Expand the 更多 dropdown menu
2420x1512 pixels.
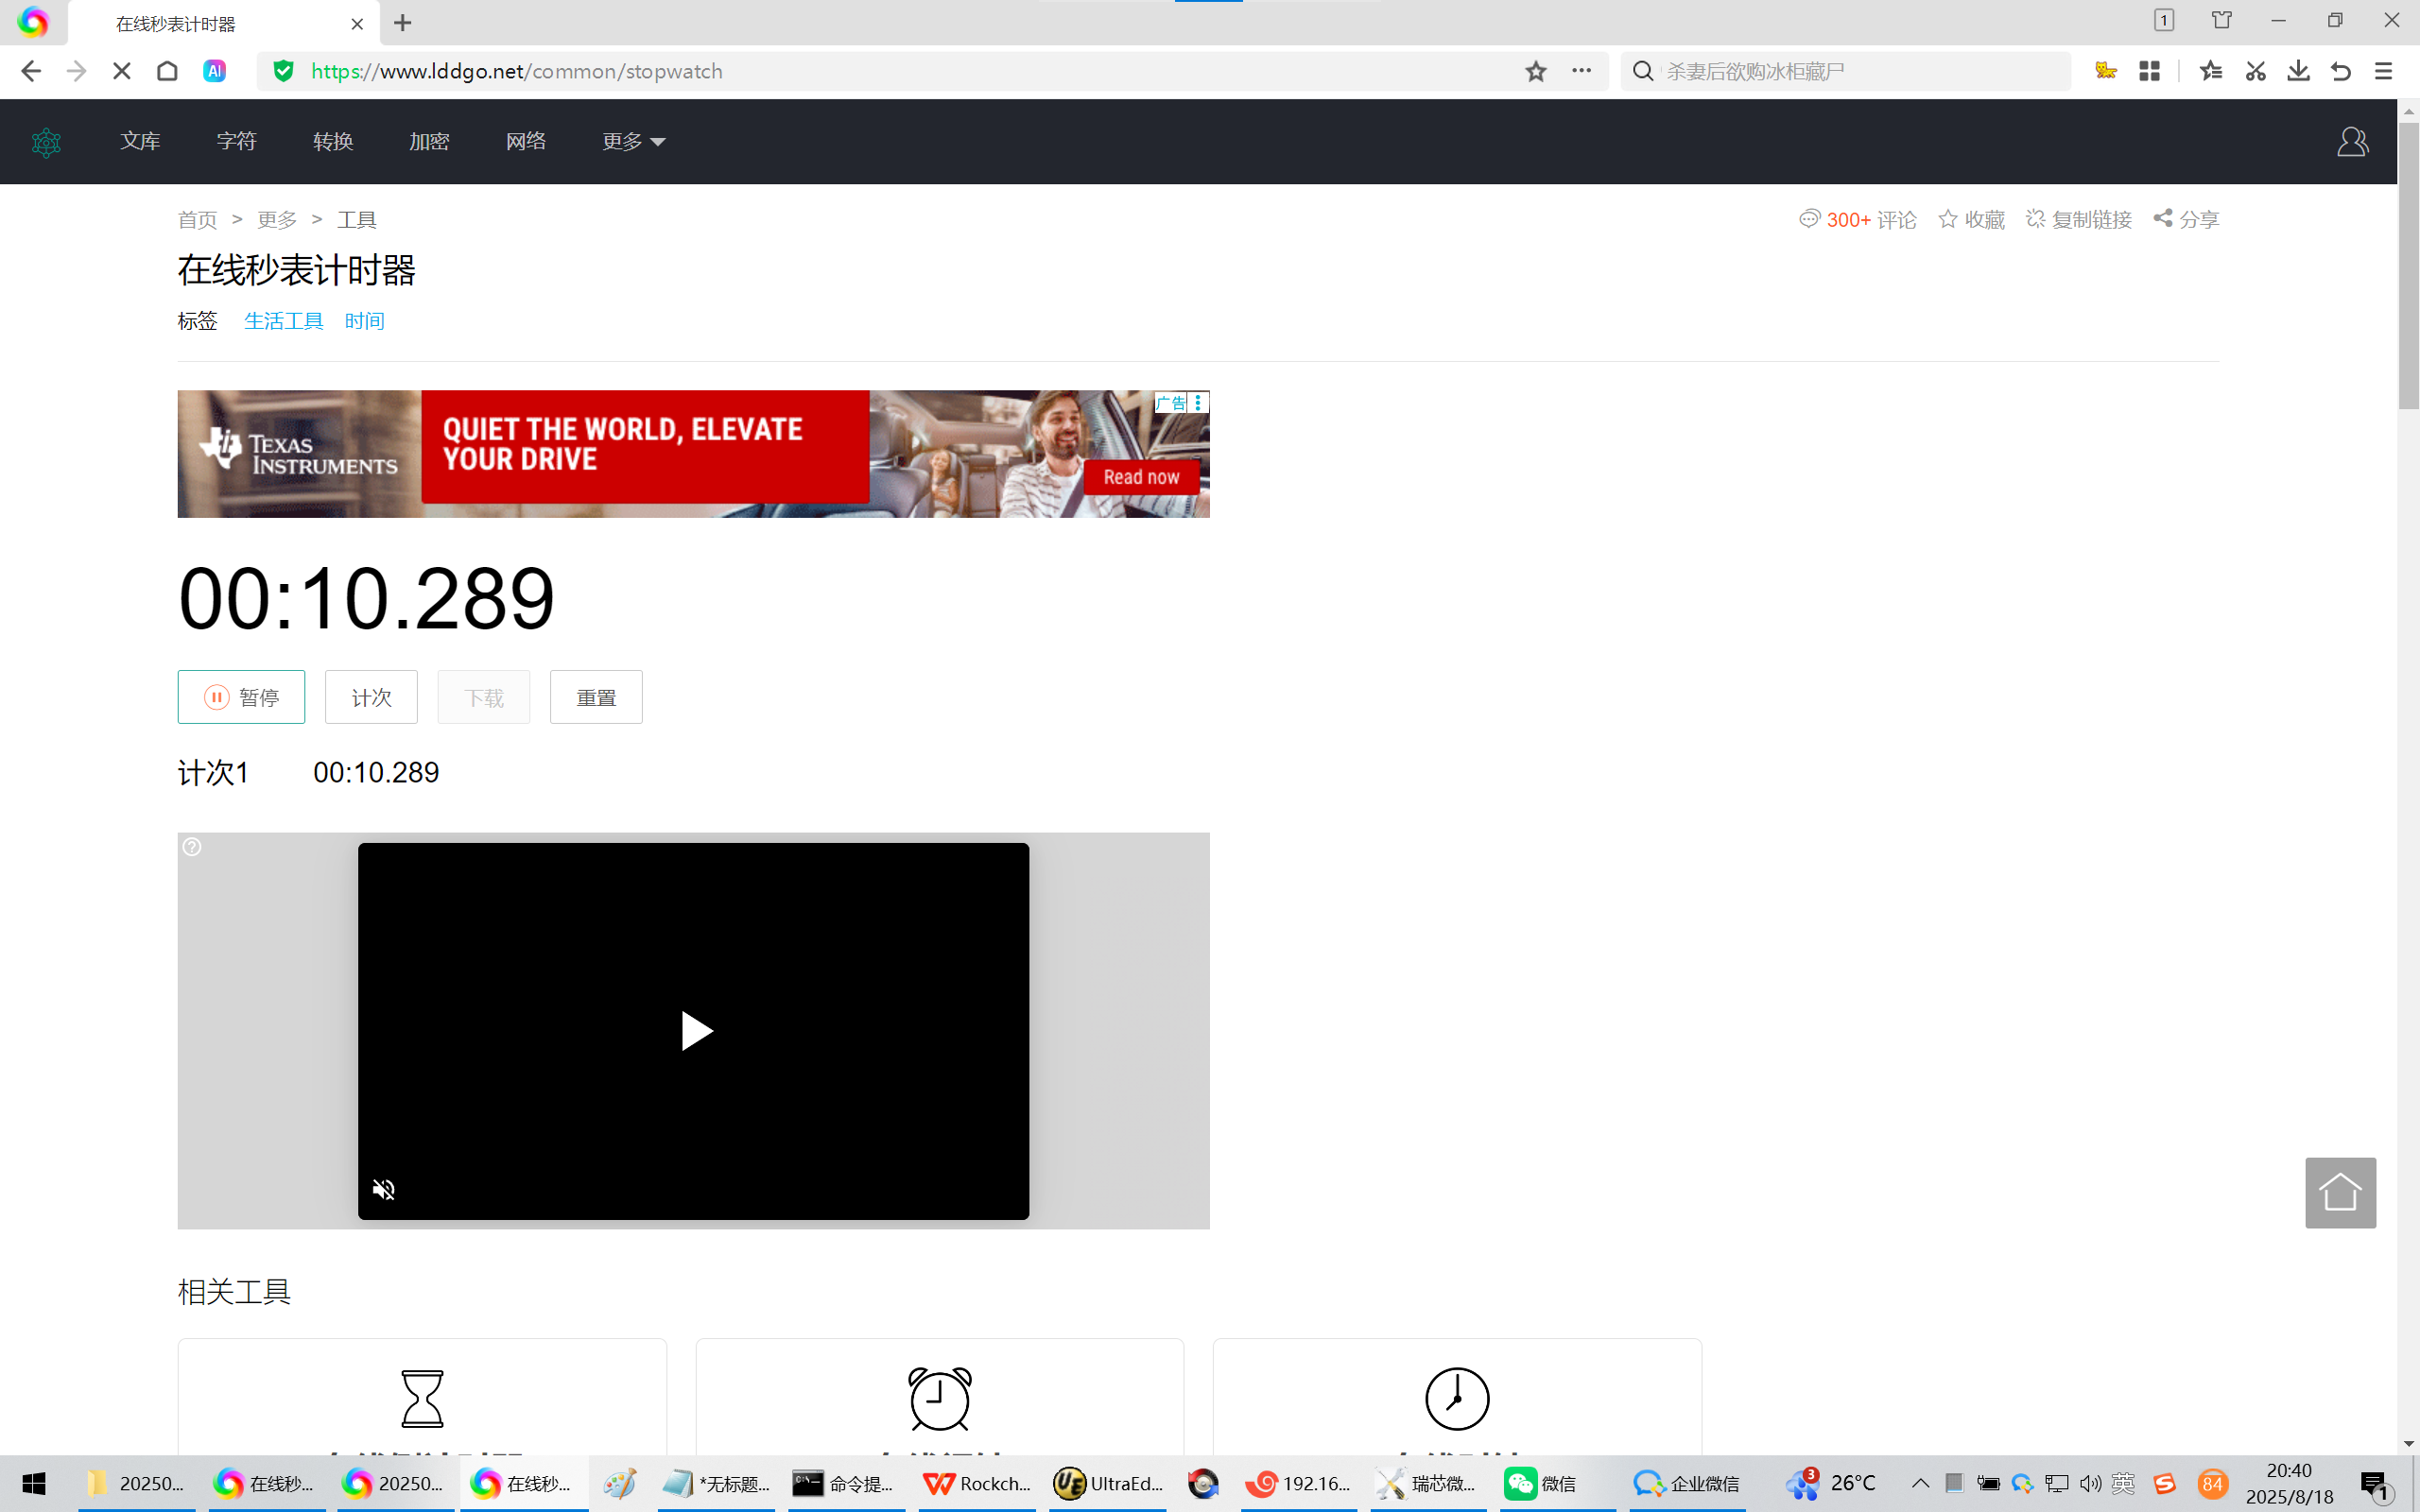(633, 141)
